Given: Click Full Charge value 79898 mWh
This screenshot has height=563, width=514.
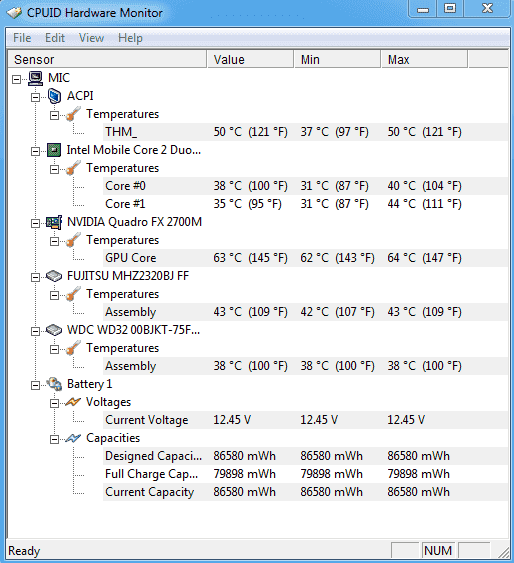Looking at the screenshot, I should pos(244,474).
